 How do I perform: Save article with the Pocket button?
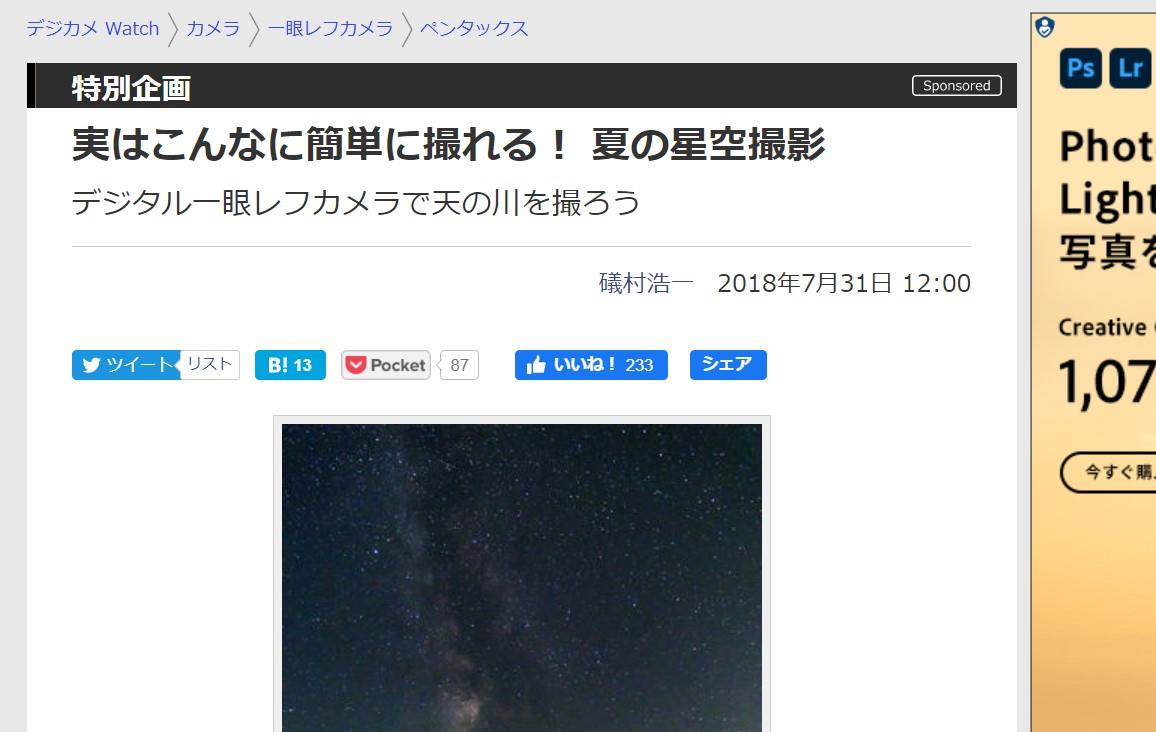point(386,365)
